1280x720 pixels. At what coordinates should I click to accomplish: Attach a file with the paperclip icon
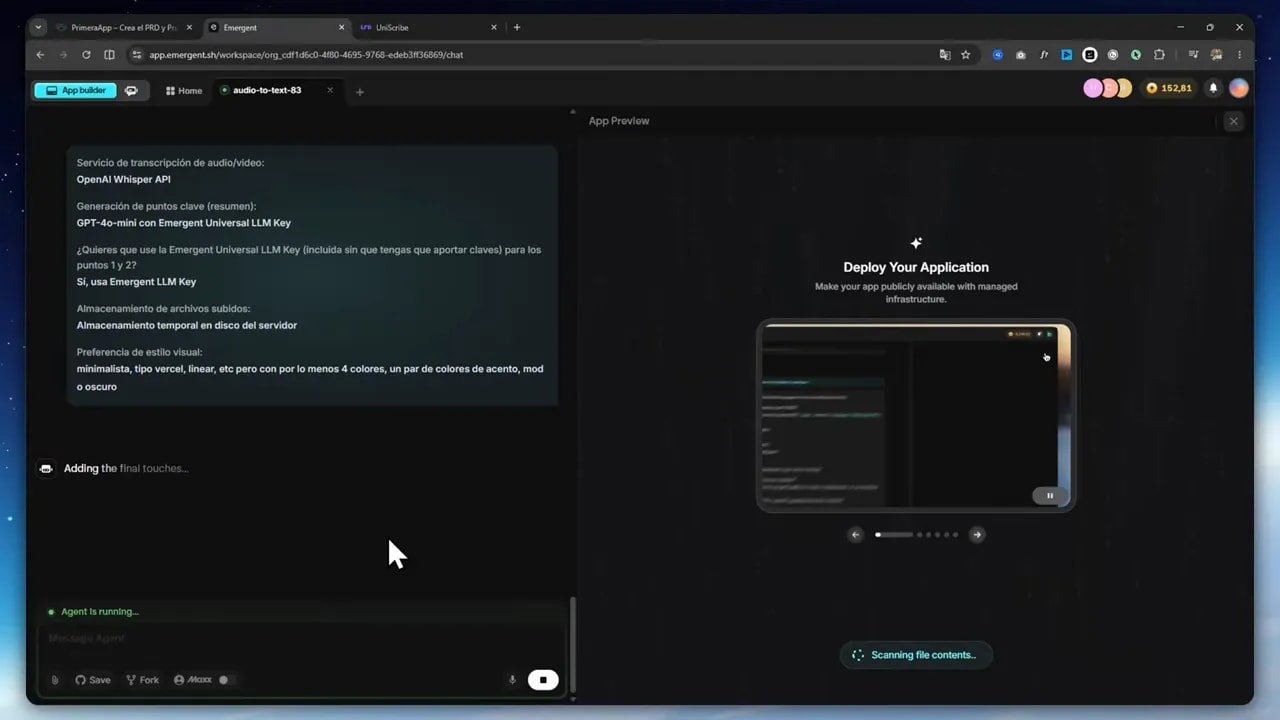(55, 680)
